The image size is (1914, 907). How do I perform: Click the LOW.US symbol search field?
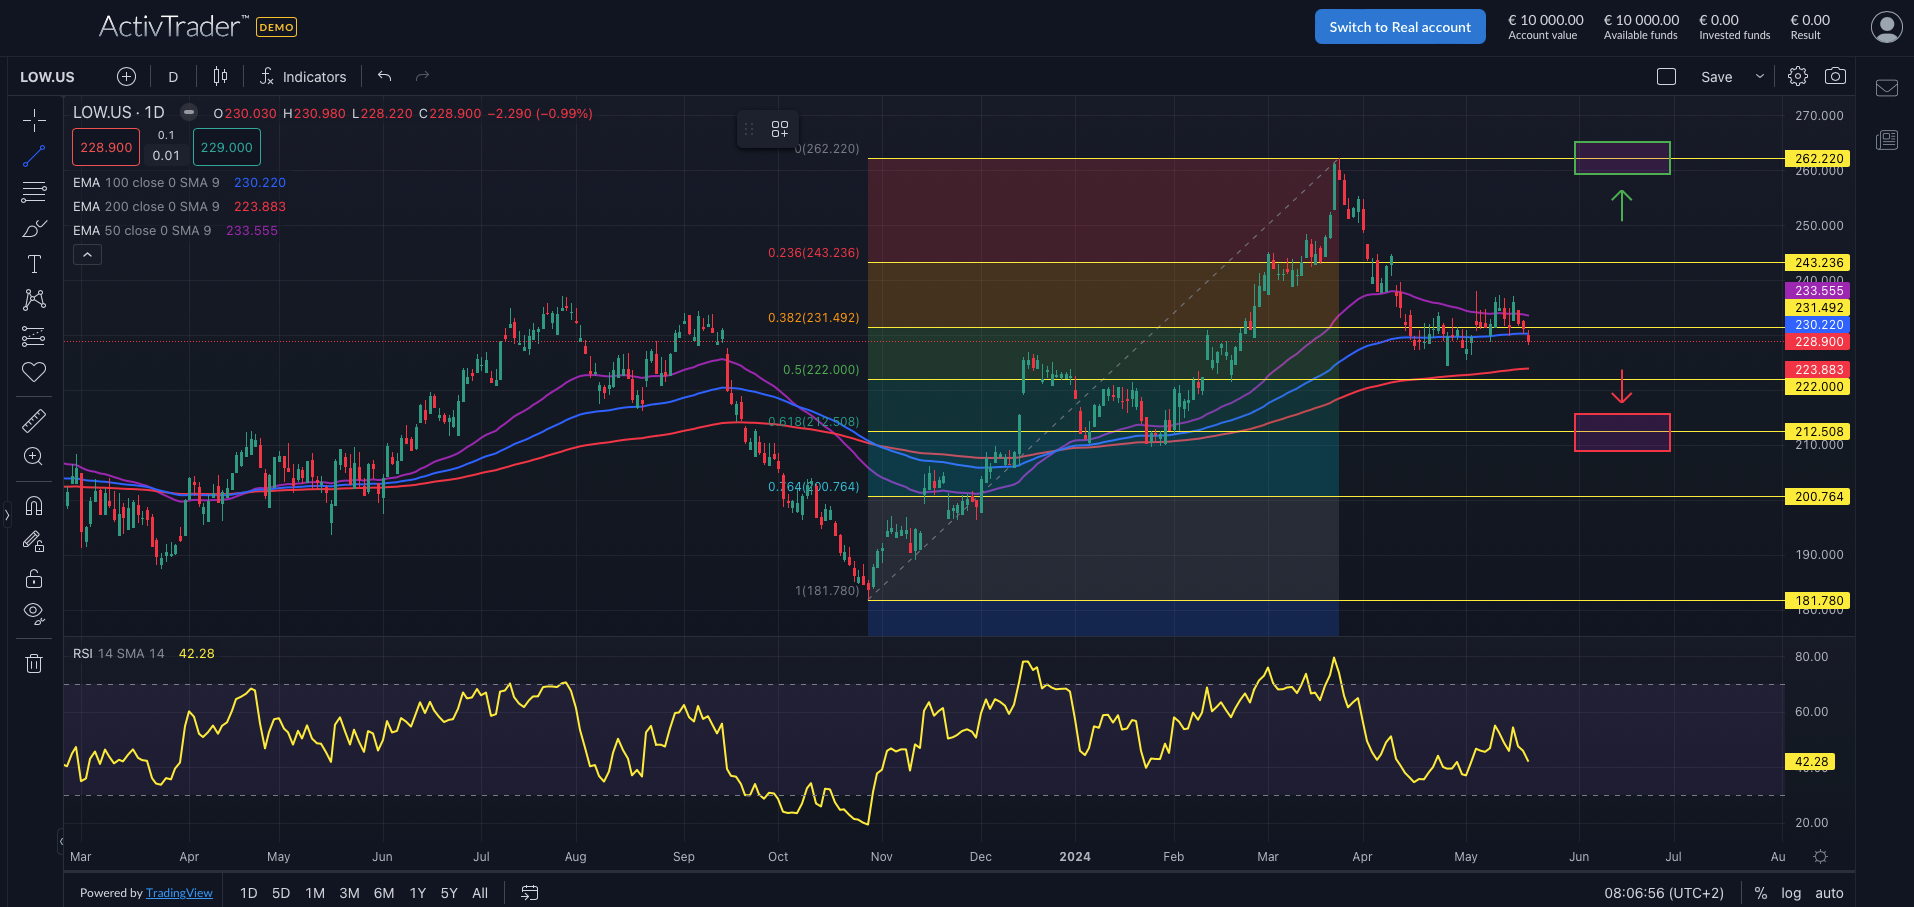(47, 77)
